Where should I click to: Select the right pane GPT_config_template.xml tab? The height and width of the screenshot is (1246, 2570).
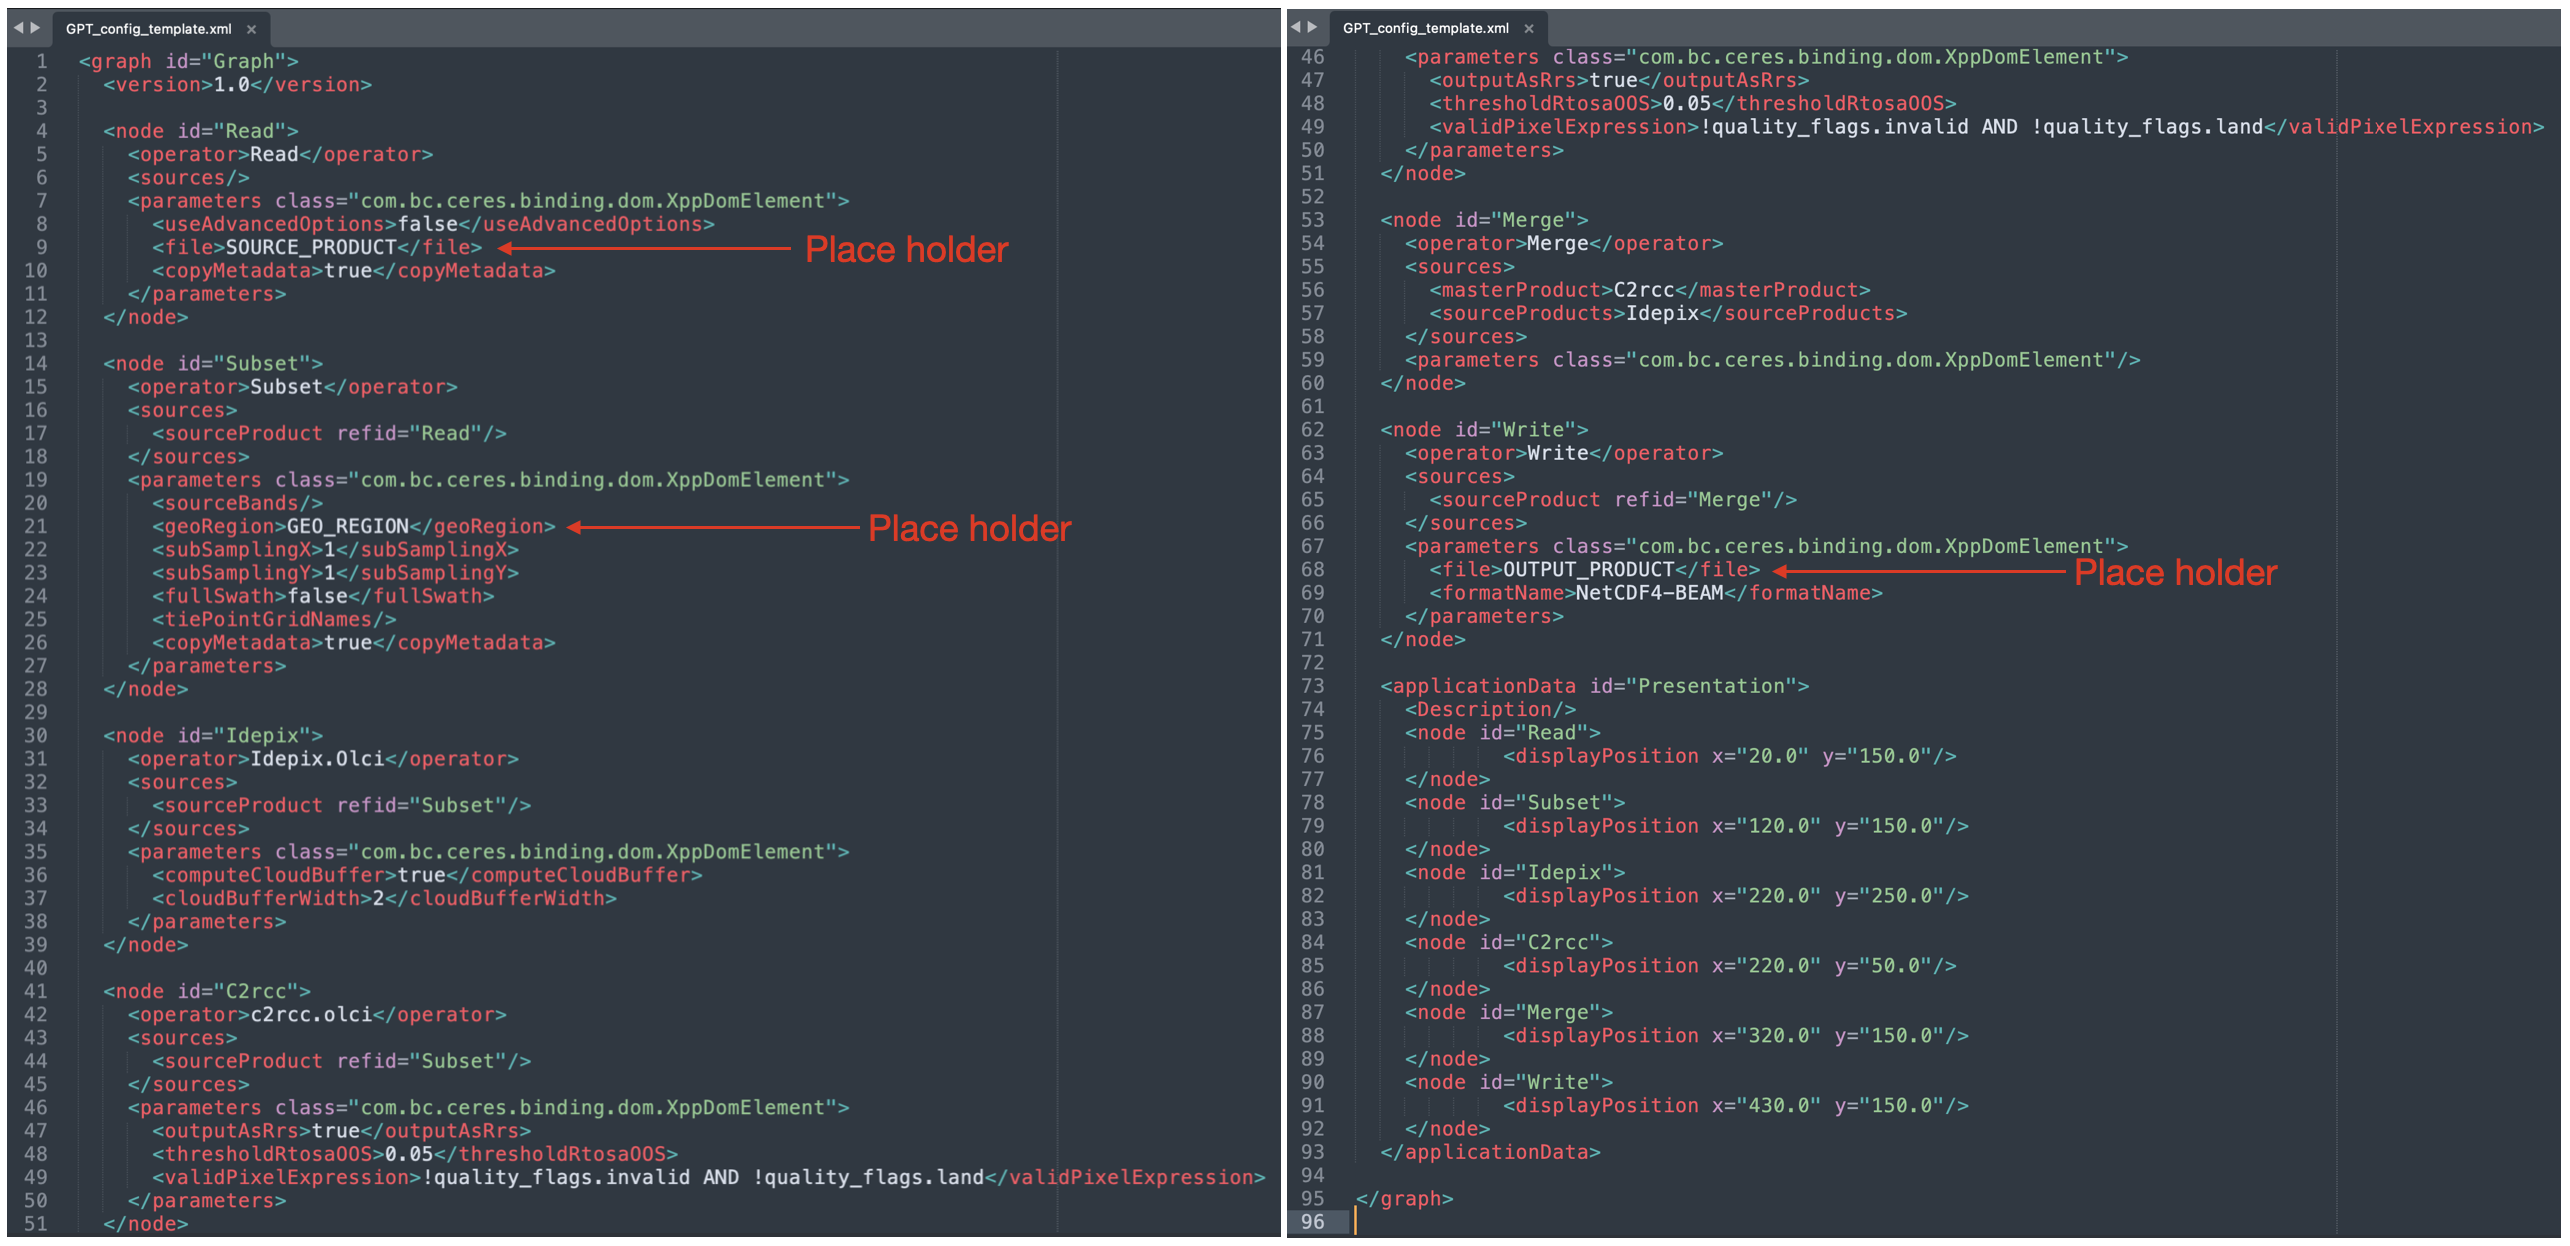(1425, 28)
